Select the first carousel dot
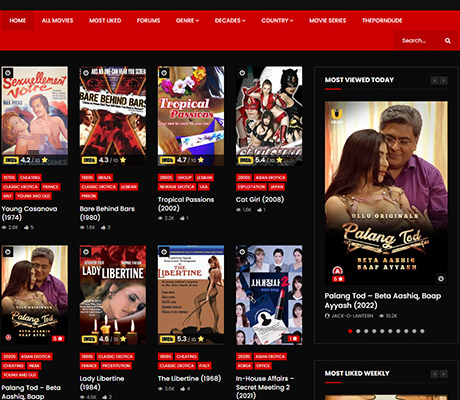Screen dimensions: 460x400 tap(350, 331)
